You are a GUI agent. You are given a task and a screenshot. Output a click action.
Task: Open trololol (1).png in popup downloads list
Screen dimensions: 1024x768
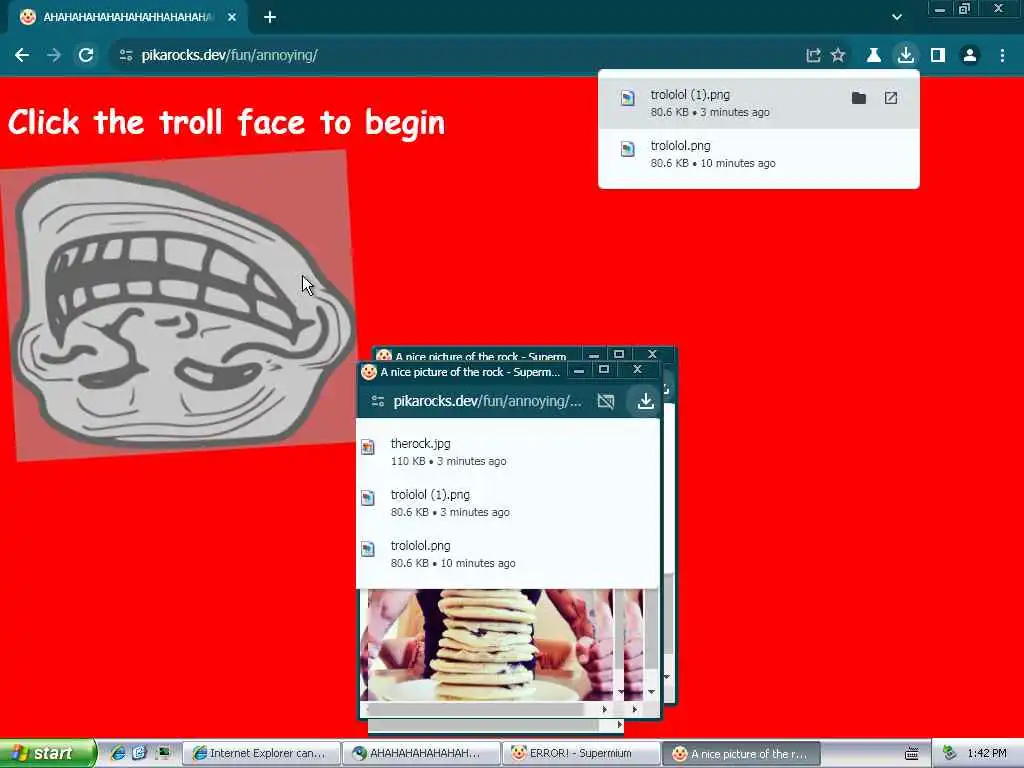tap(508, 503)
